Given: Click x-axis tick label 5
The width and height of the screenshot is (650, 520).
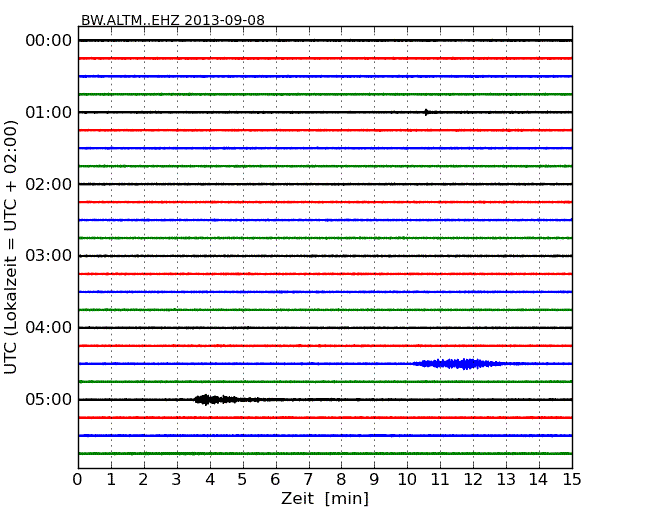Looking at the screenshot, I should click(x=243, y=480).
